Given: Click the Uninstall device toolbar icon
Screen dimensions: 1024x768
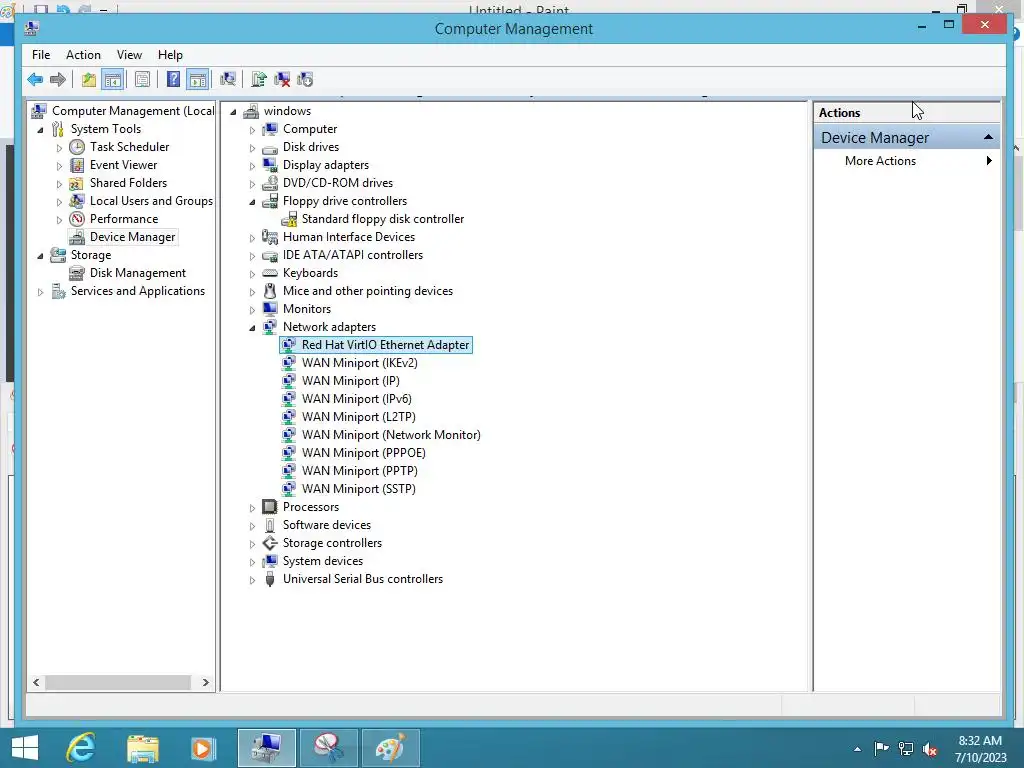Looking at the screenshot, I should pyautogui.click(x=282, y=80).
